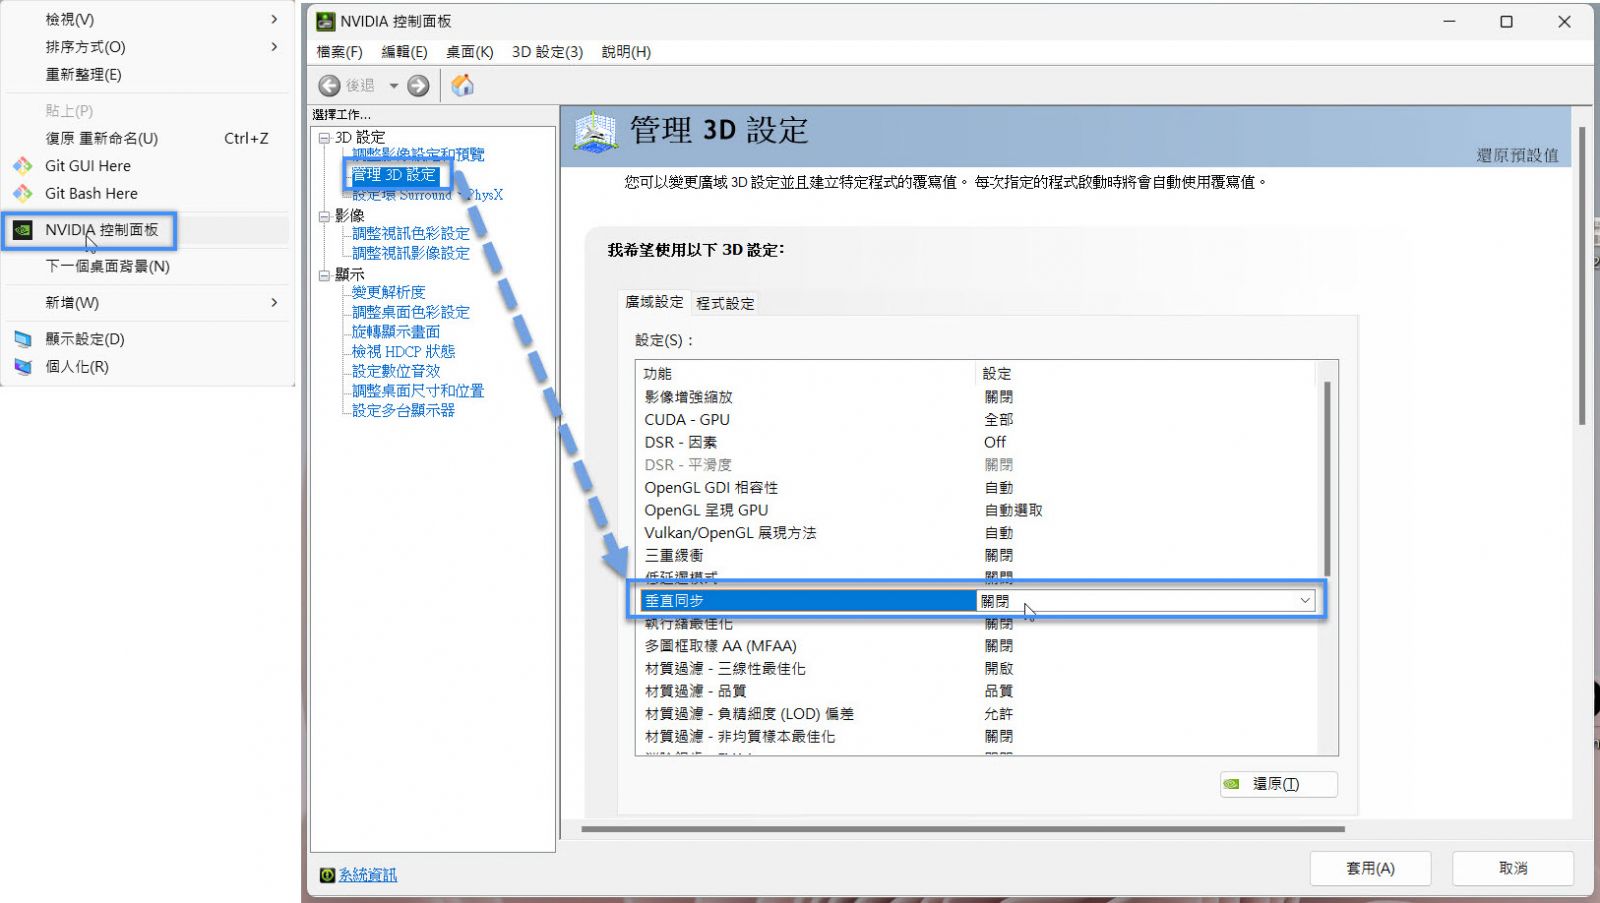Click the forward navigation arrow icon
This screenshot has height=903, width=1600.
[419, 86]
